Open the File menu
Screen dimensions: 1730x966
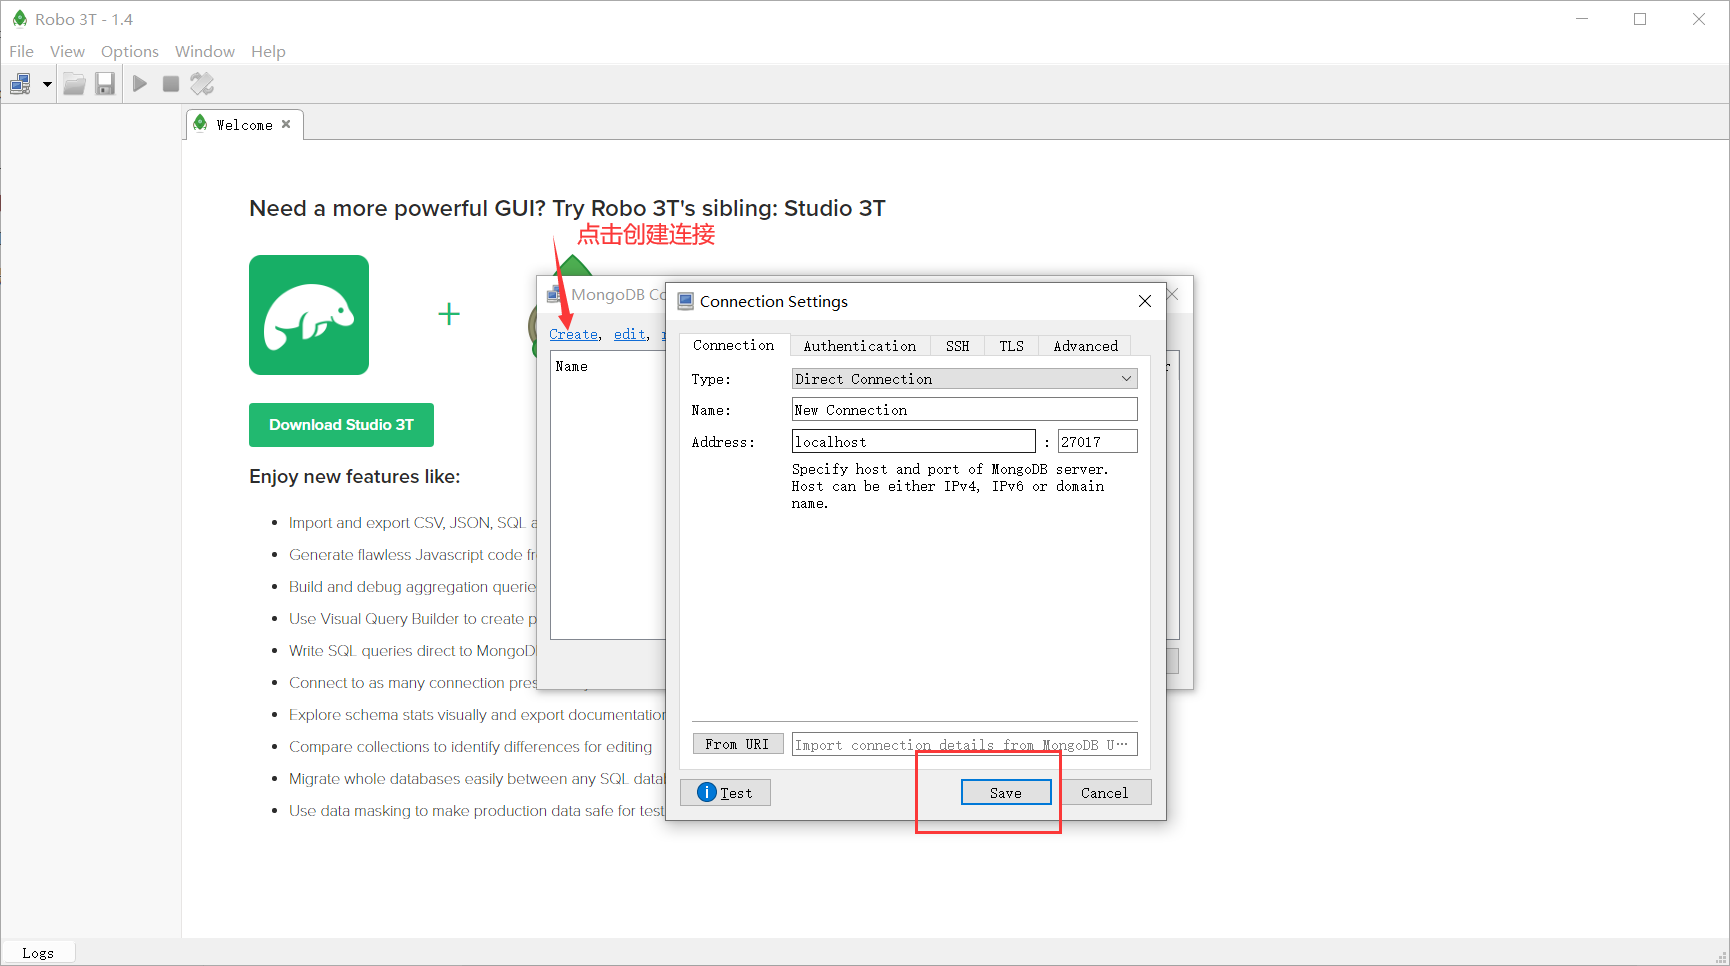point(21,51)
